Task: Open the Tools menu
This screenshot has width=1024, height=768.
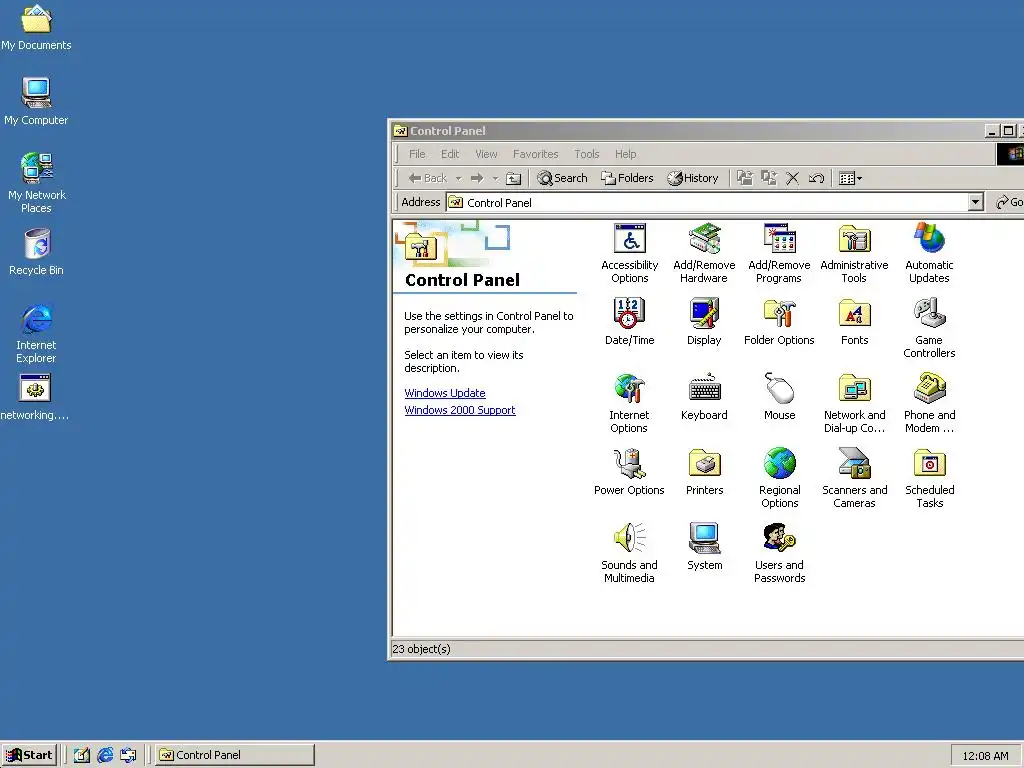Action: (x=586, y=154)
